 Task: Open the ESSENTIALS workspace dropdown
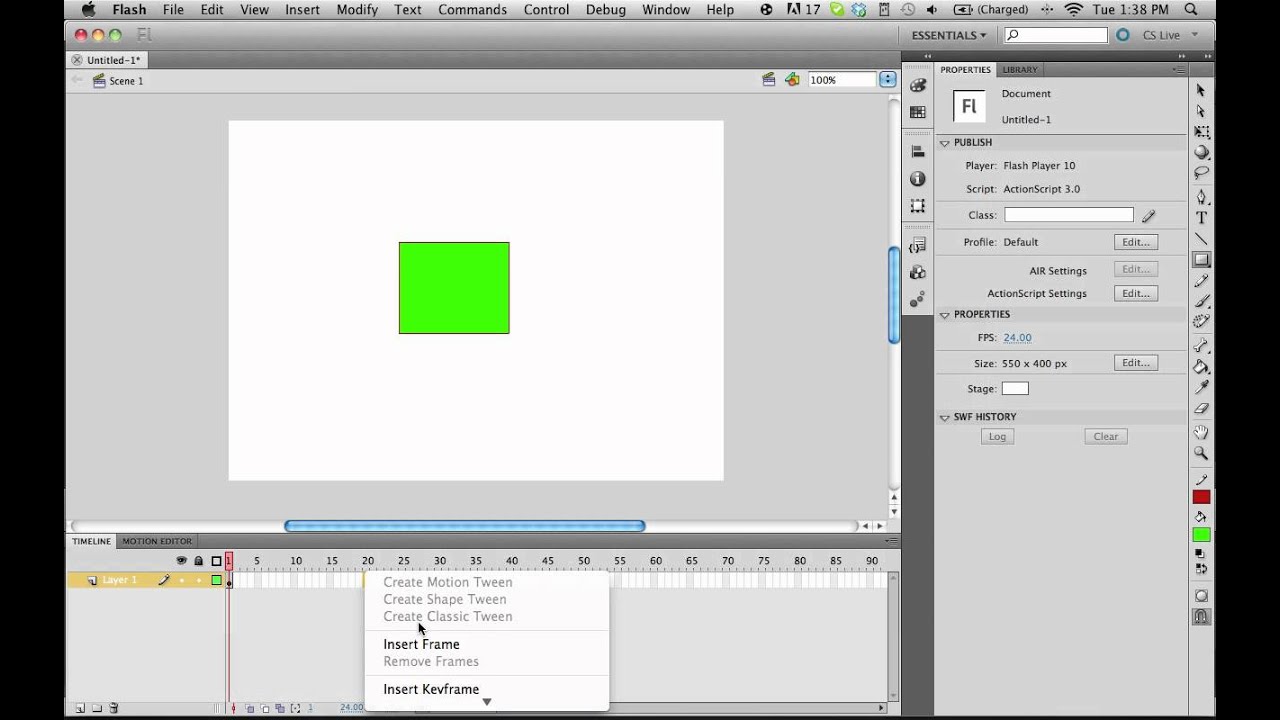coord(949,35)
